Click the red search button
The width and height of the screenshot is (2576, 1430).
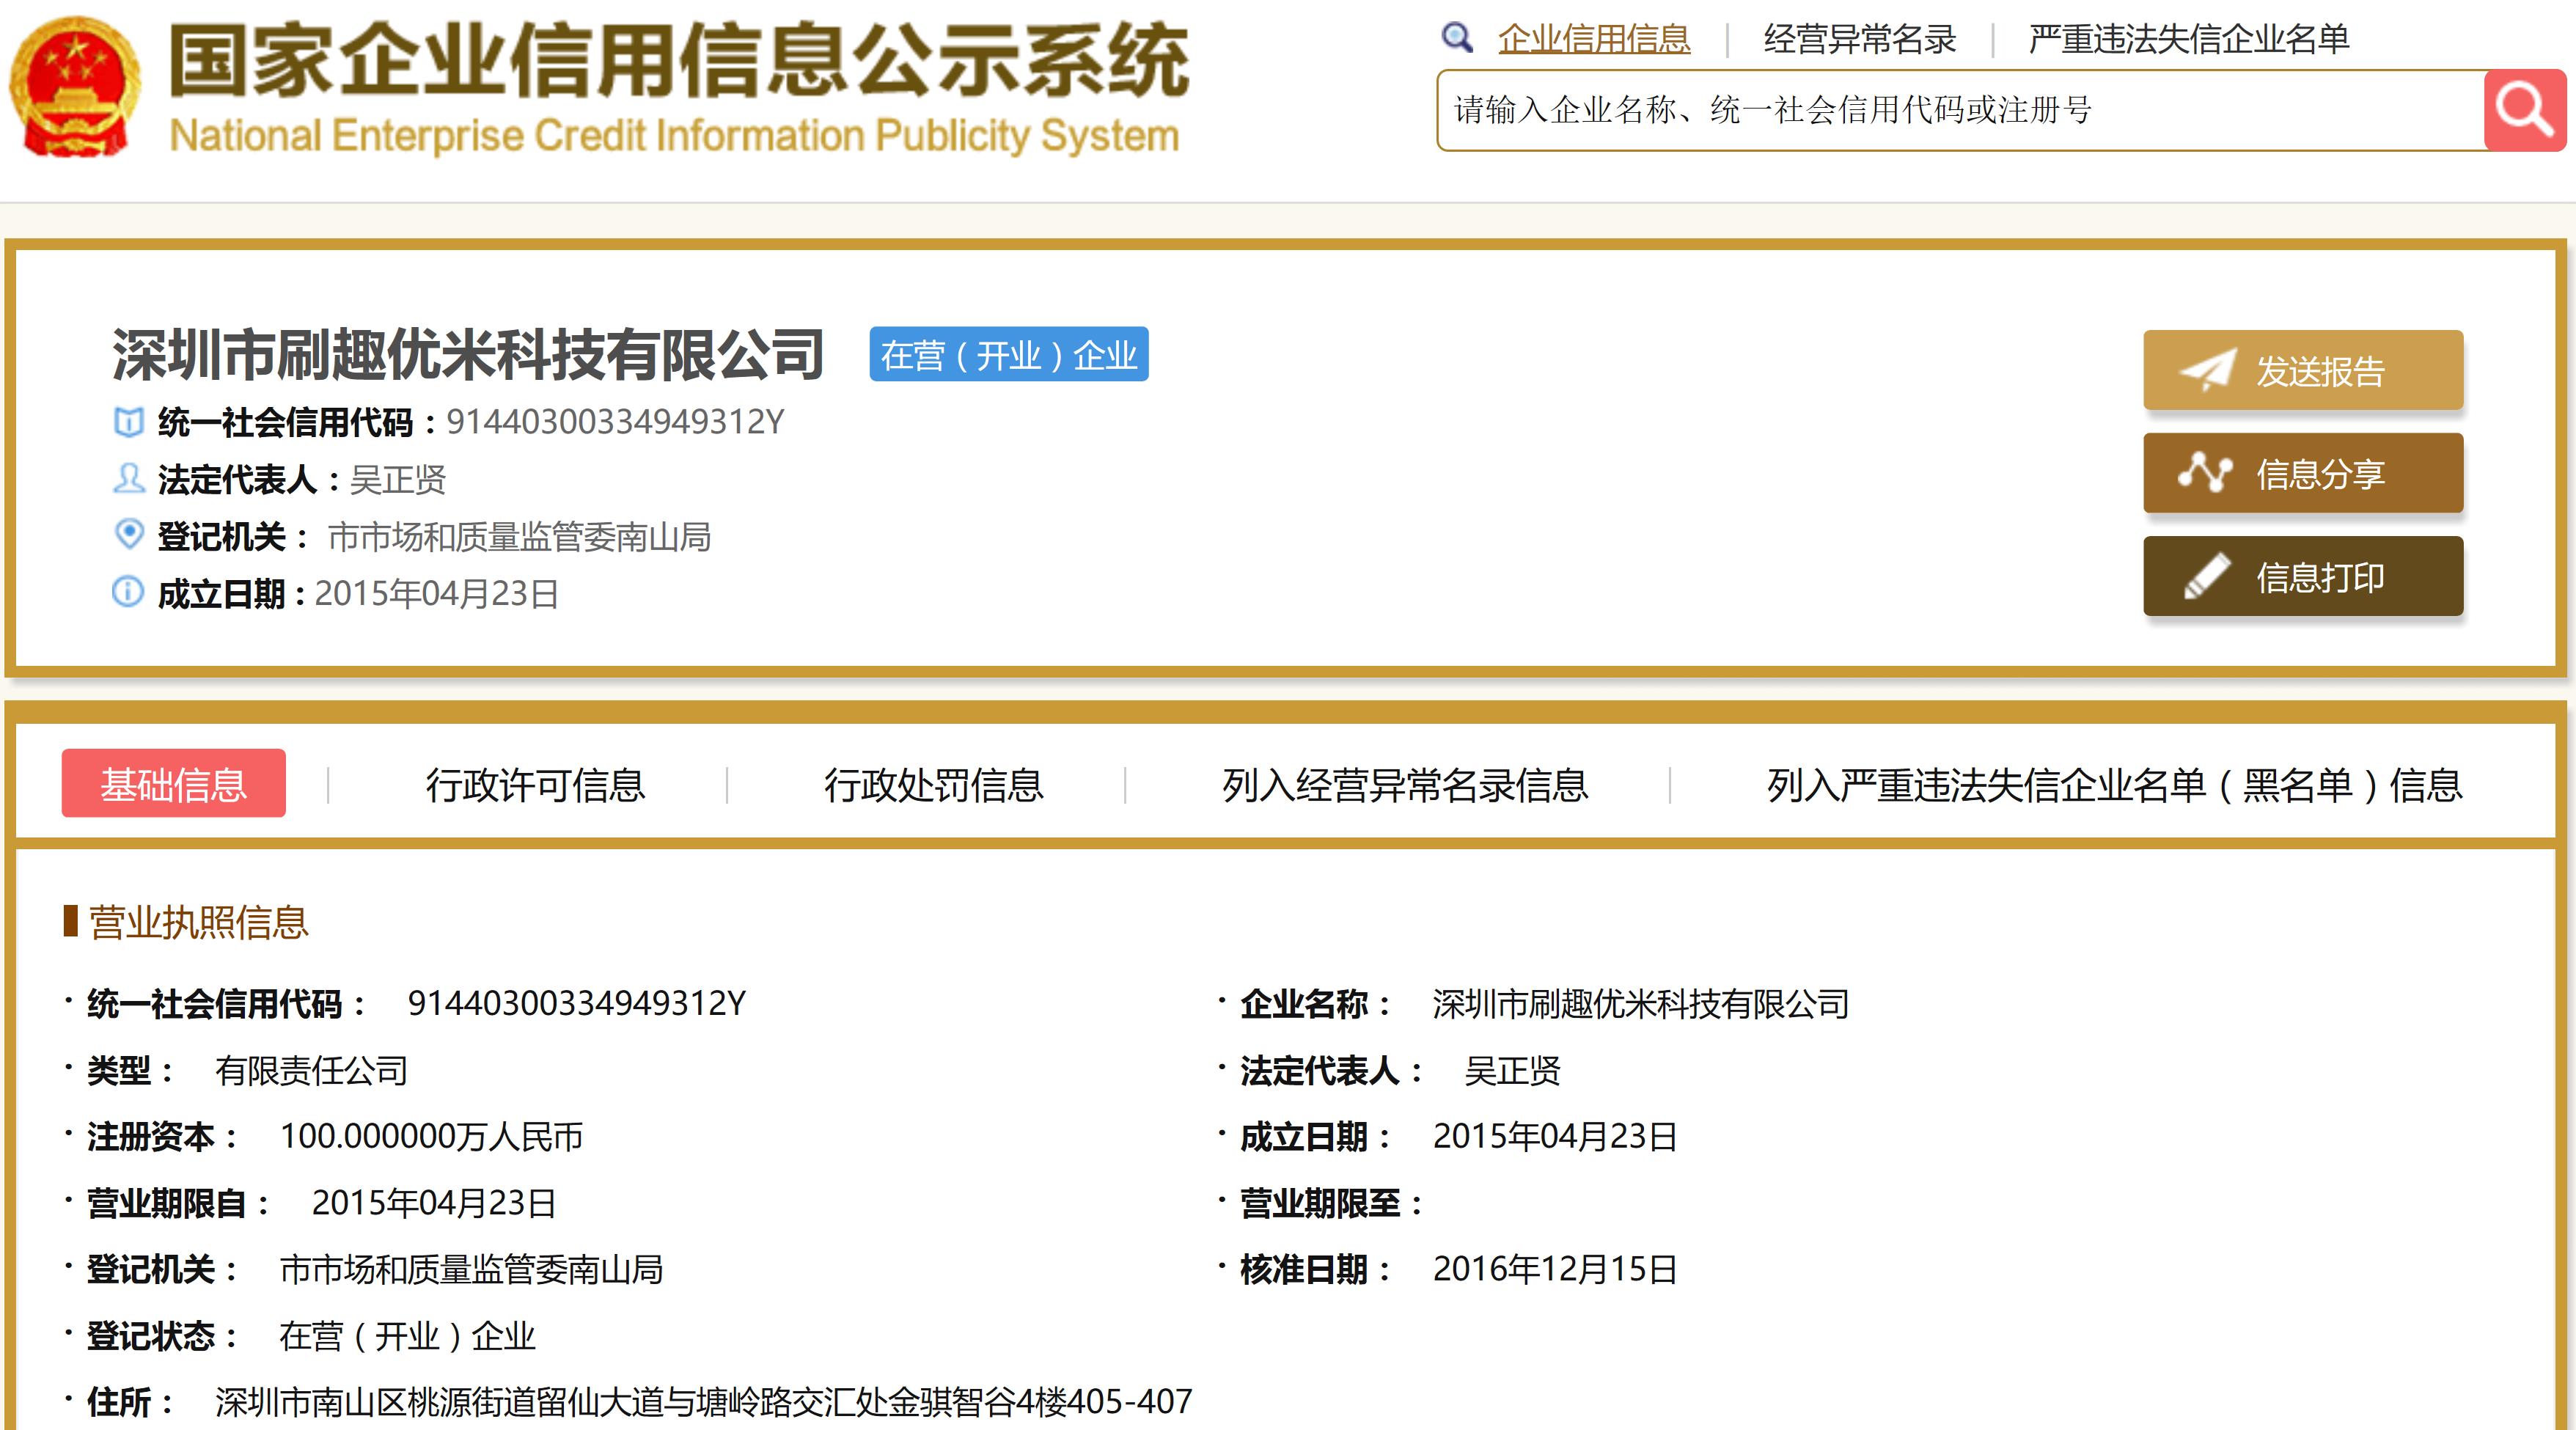click(2524, 110)
